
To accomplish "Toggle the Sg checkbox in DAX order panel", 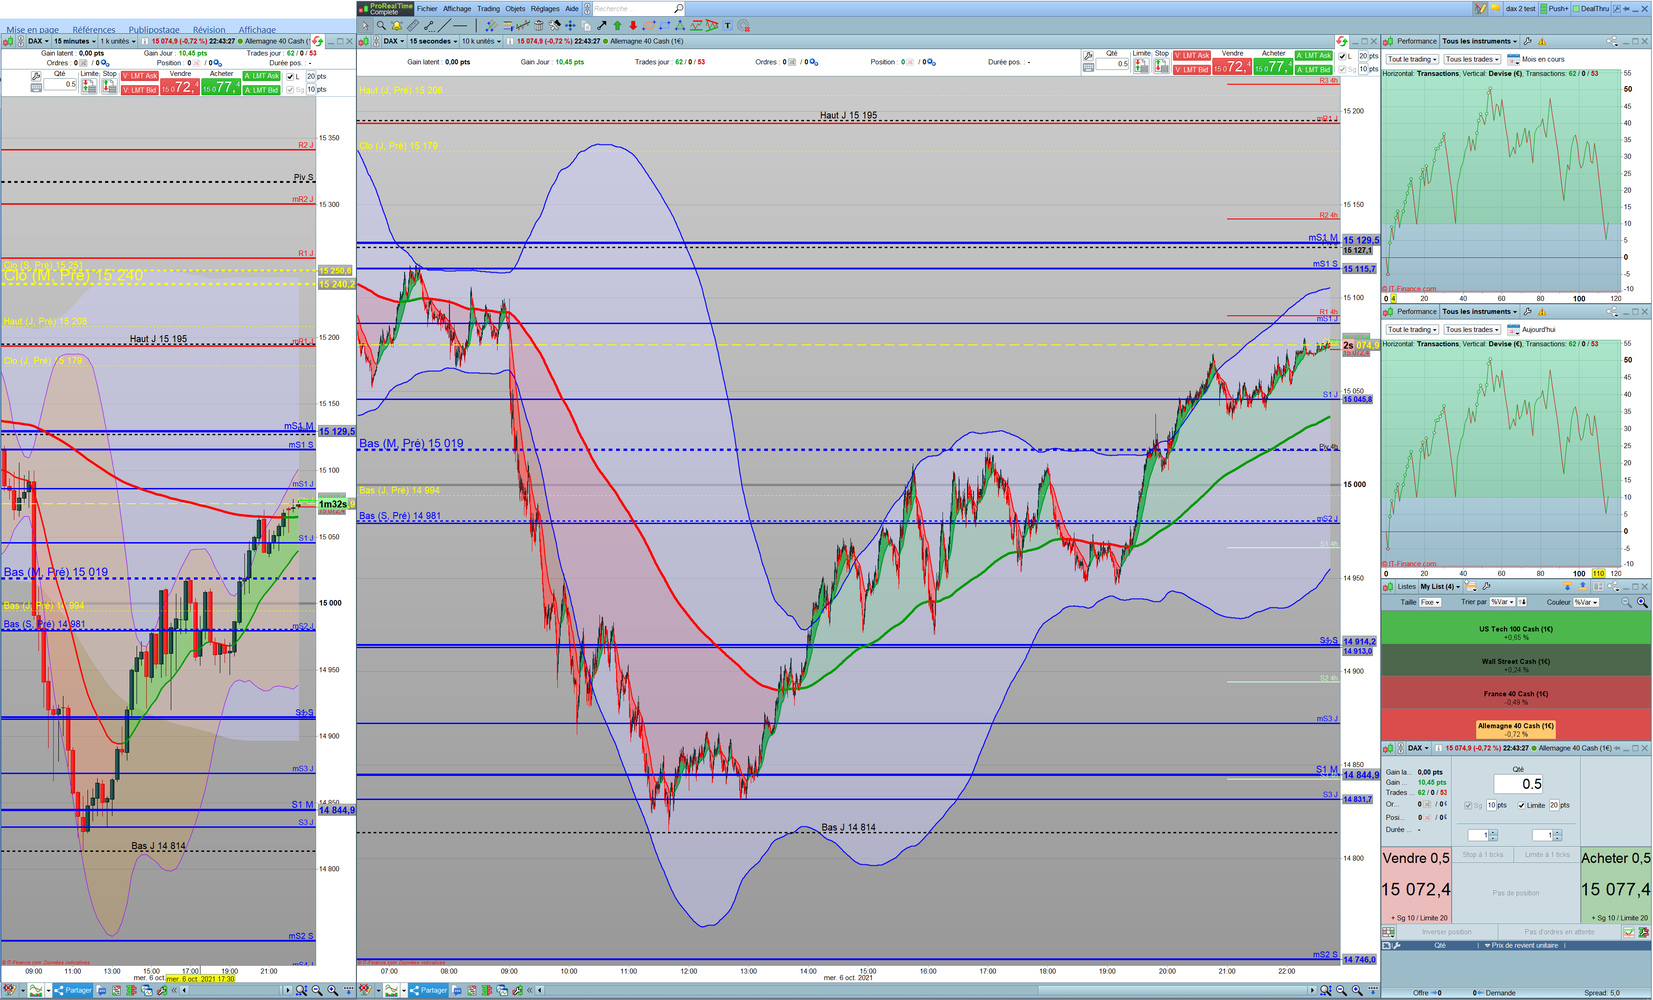I will (1468, 805).
